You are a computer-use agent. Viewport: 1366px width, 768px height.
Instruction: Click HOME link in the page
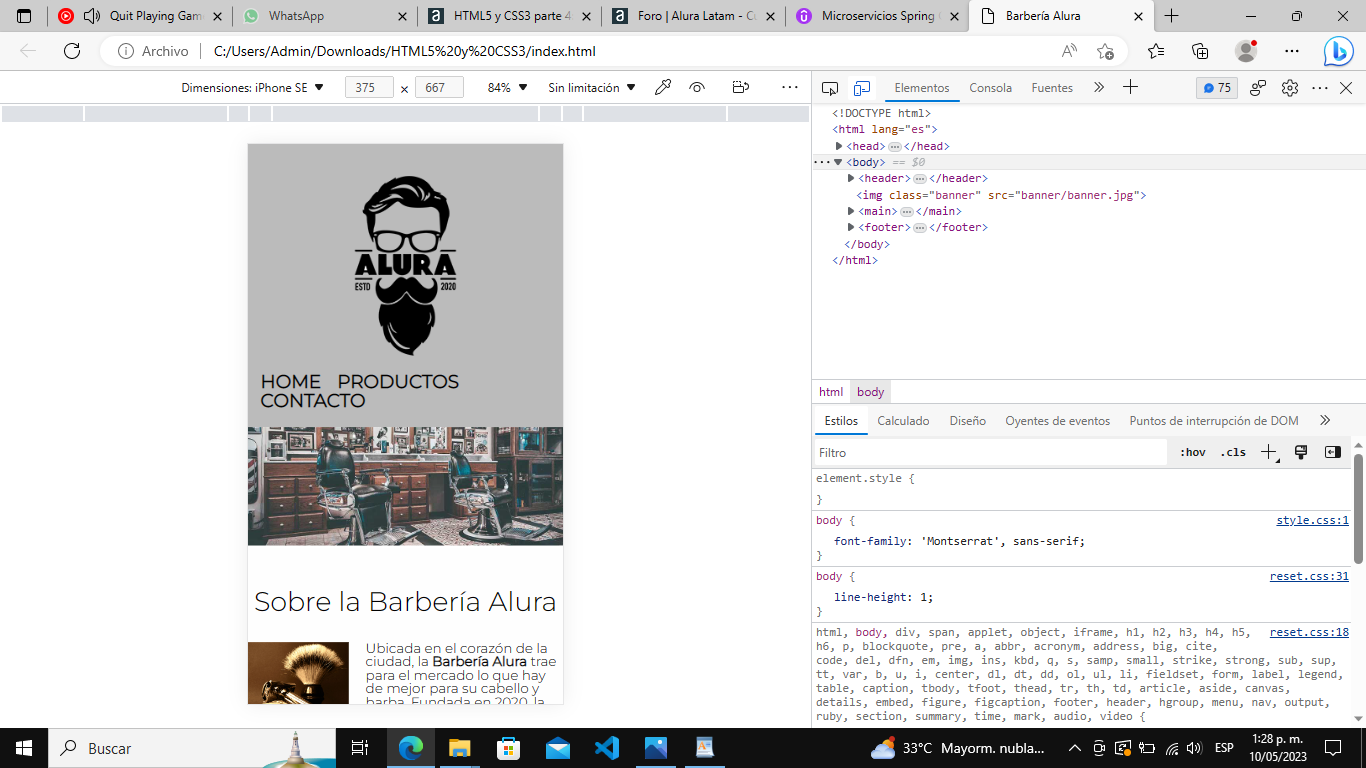[x=290, y=382]
